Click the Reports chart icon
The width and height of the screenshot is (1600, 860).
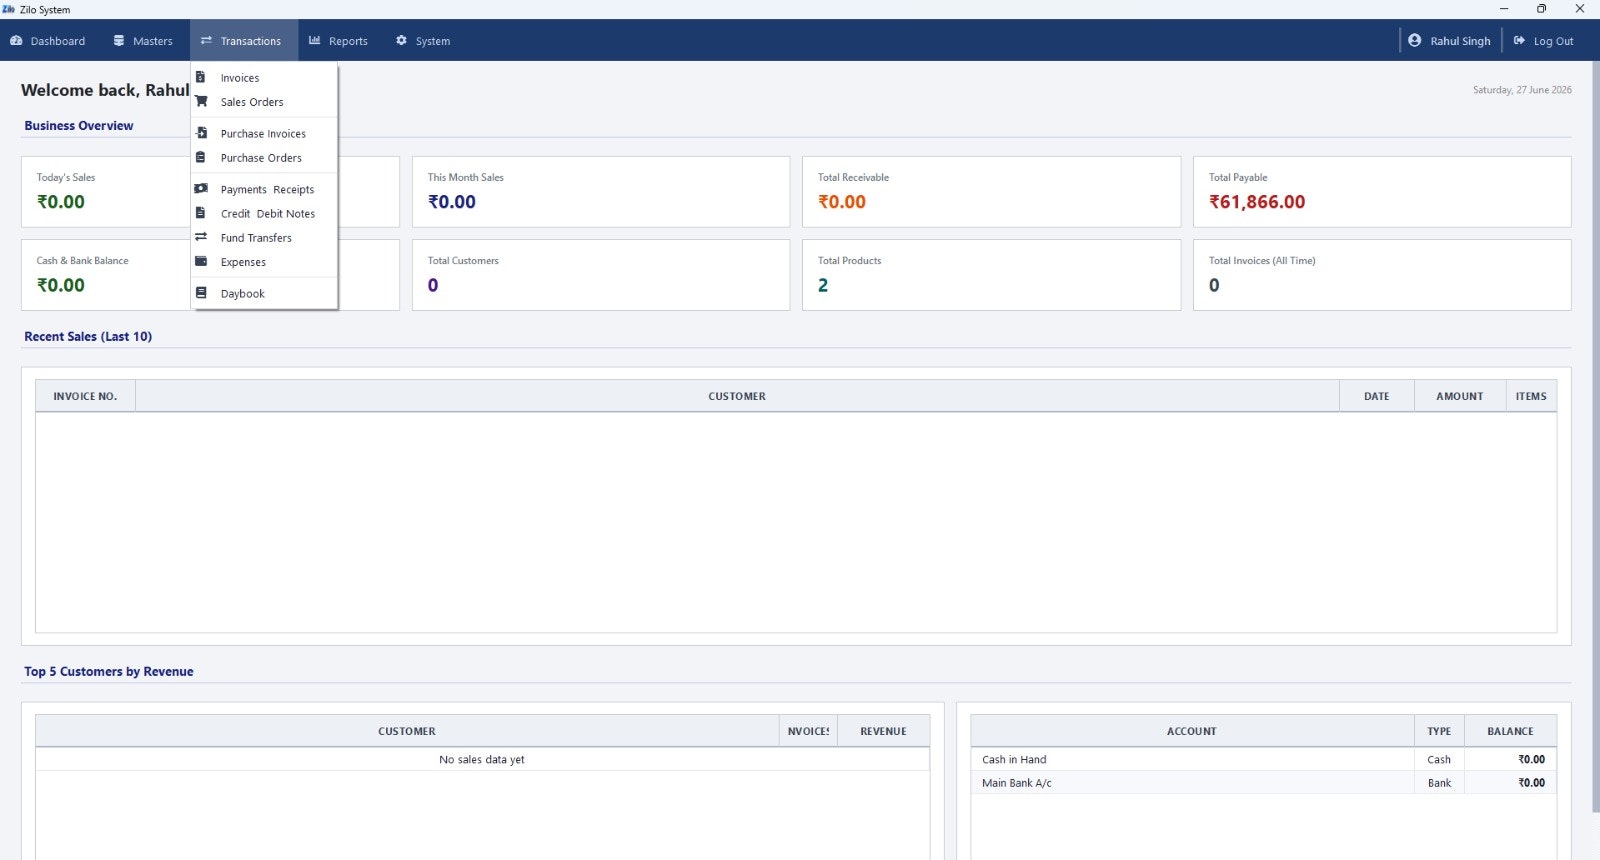314,41
